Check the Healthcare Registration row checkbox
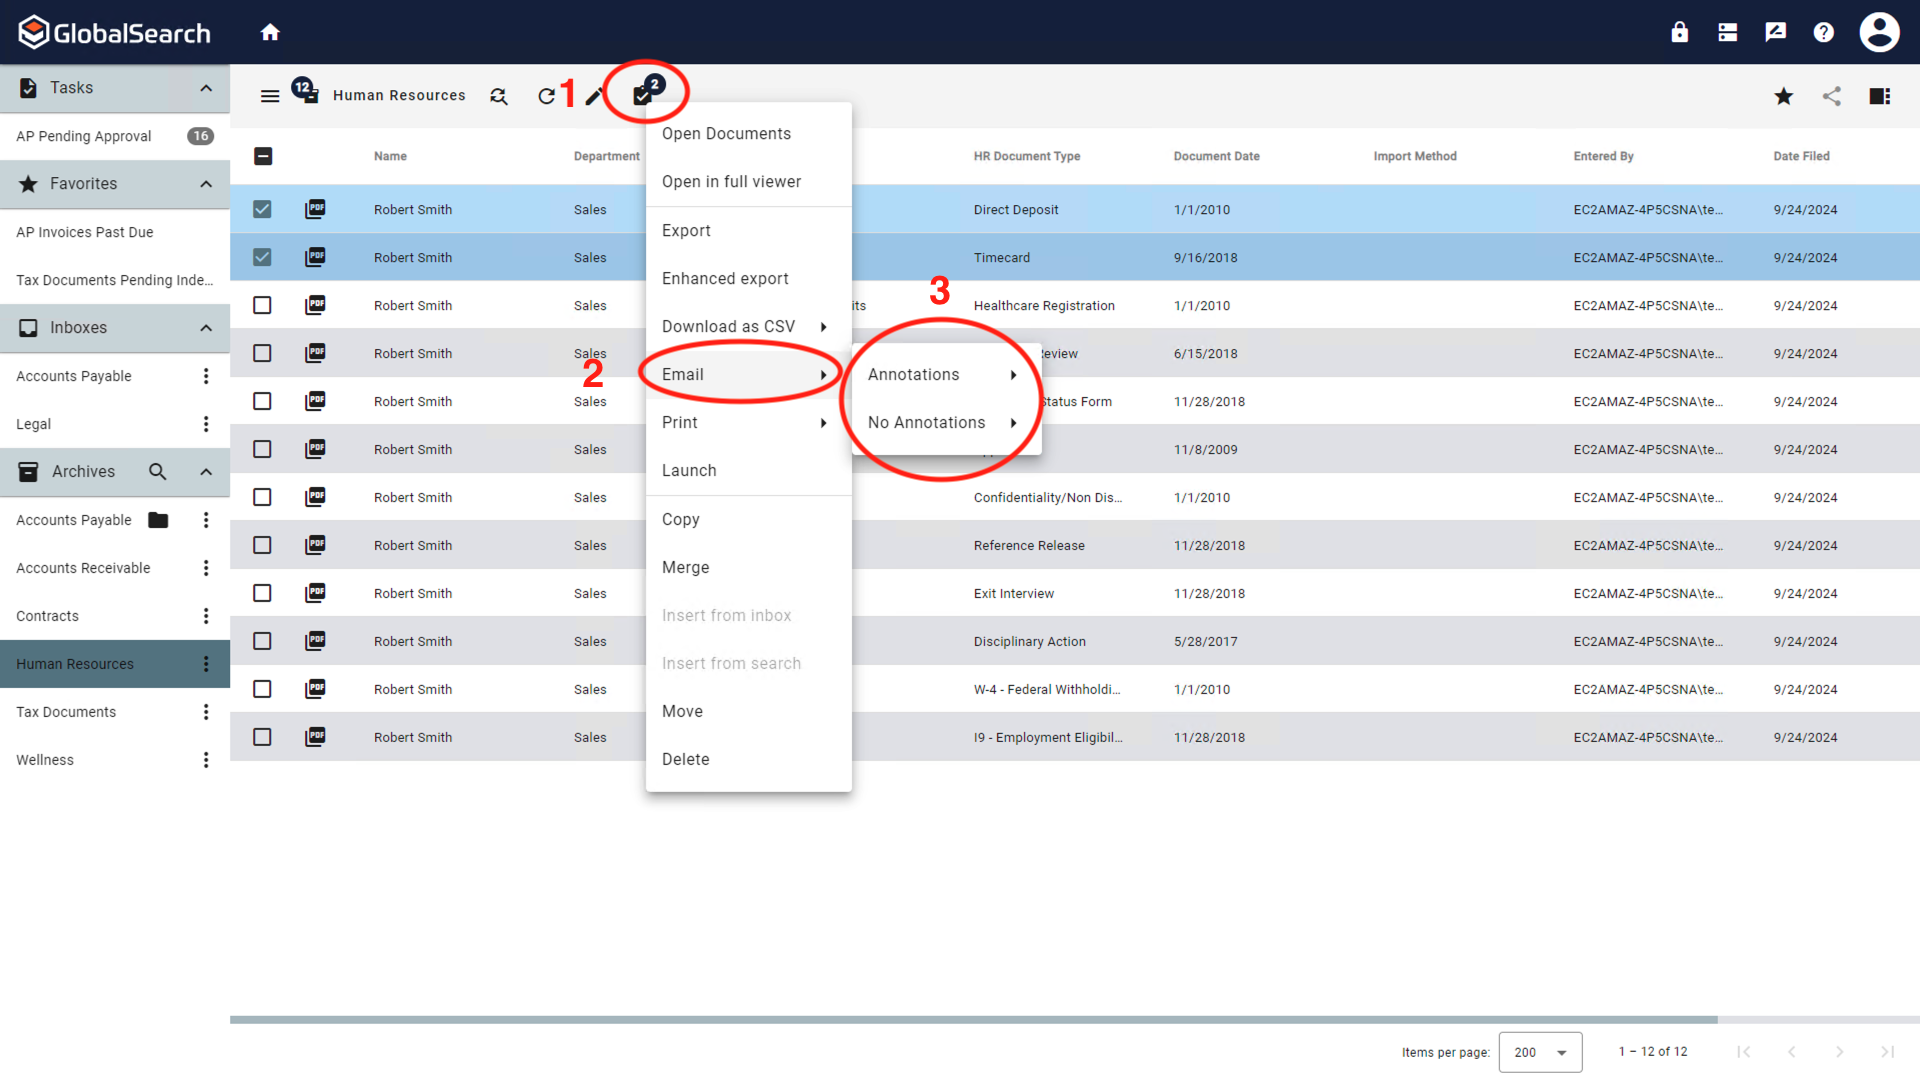The height and width of the screenshot is (1080, 1920). click(262, 304)
